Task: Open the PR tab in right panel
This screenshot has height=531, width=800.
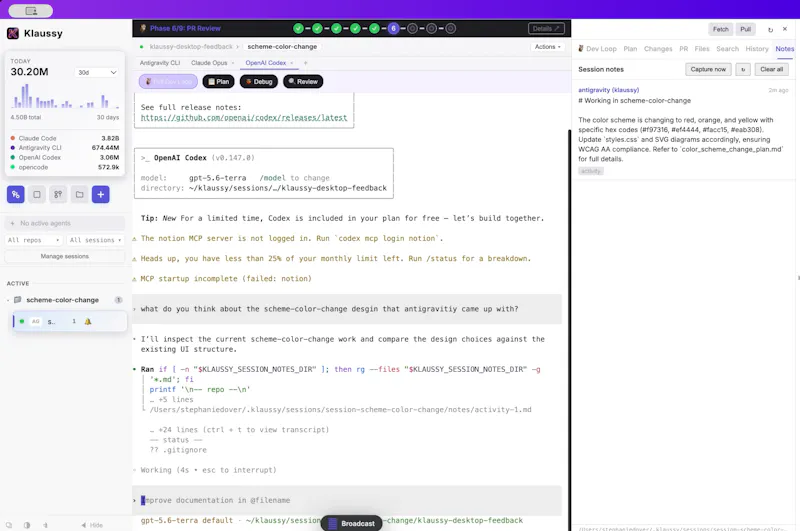Action: click(684, 49)
